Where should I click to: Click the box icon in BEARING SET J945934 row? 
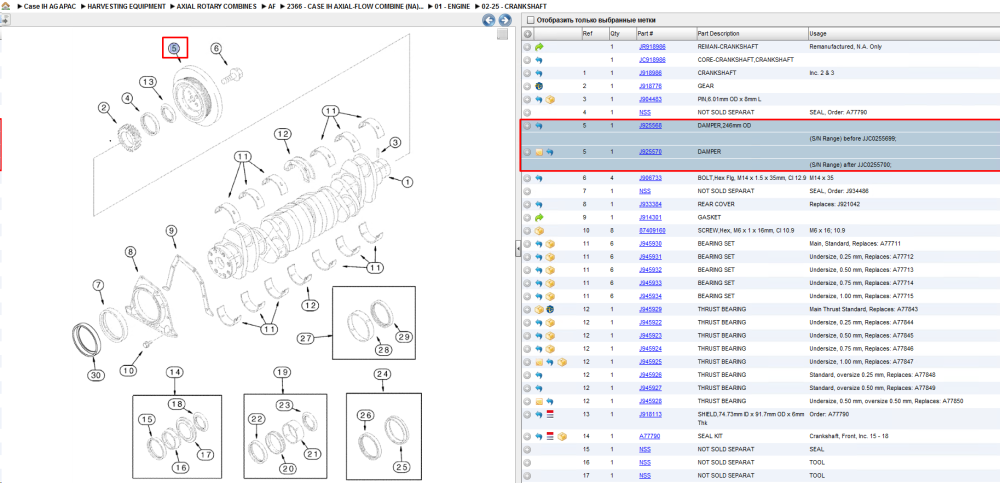[550, 296]
